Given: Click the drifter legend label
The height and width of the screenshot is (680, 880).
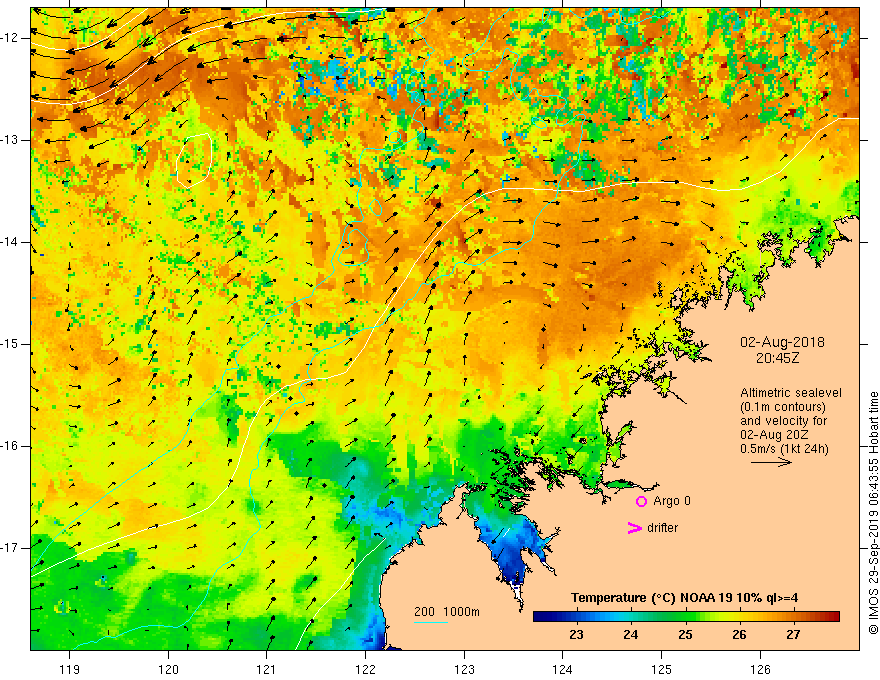Looking at the screenshot, I should 662,528.
